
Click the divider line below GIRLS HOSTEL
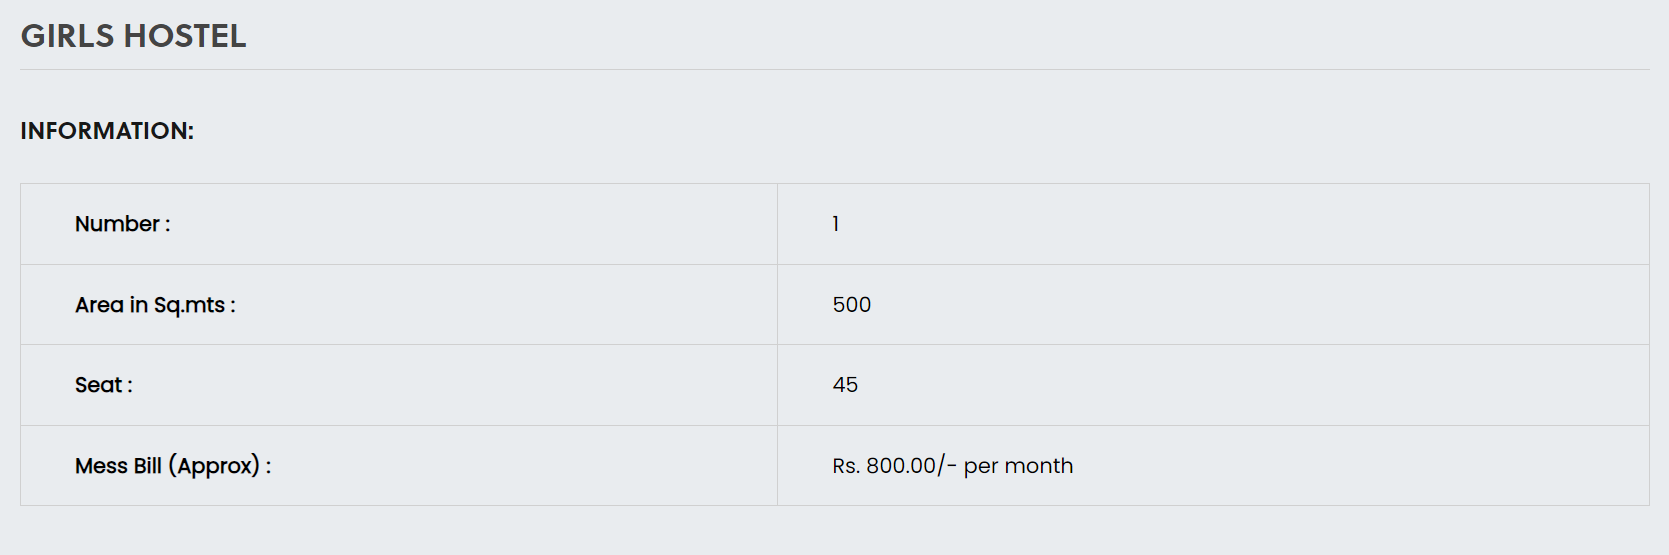point(834,70)
